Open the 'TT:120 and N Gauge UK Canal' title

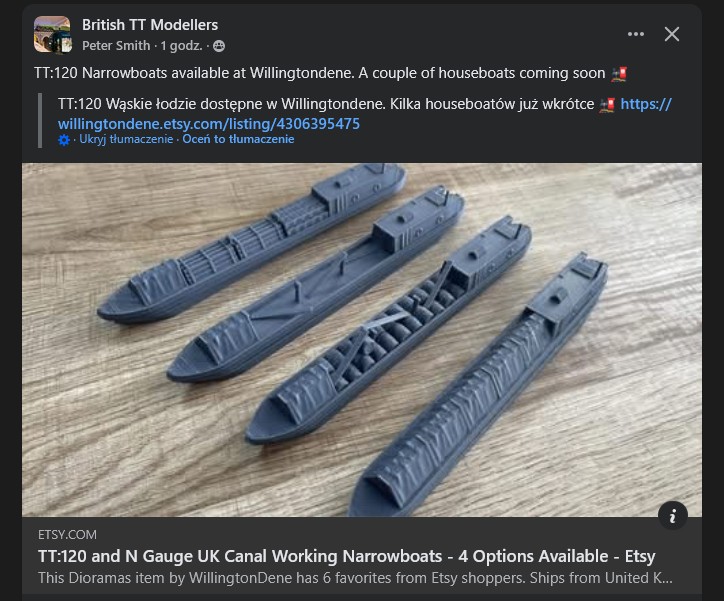347,556
